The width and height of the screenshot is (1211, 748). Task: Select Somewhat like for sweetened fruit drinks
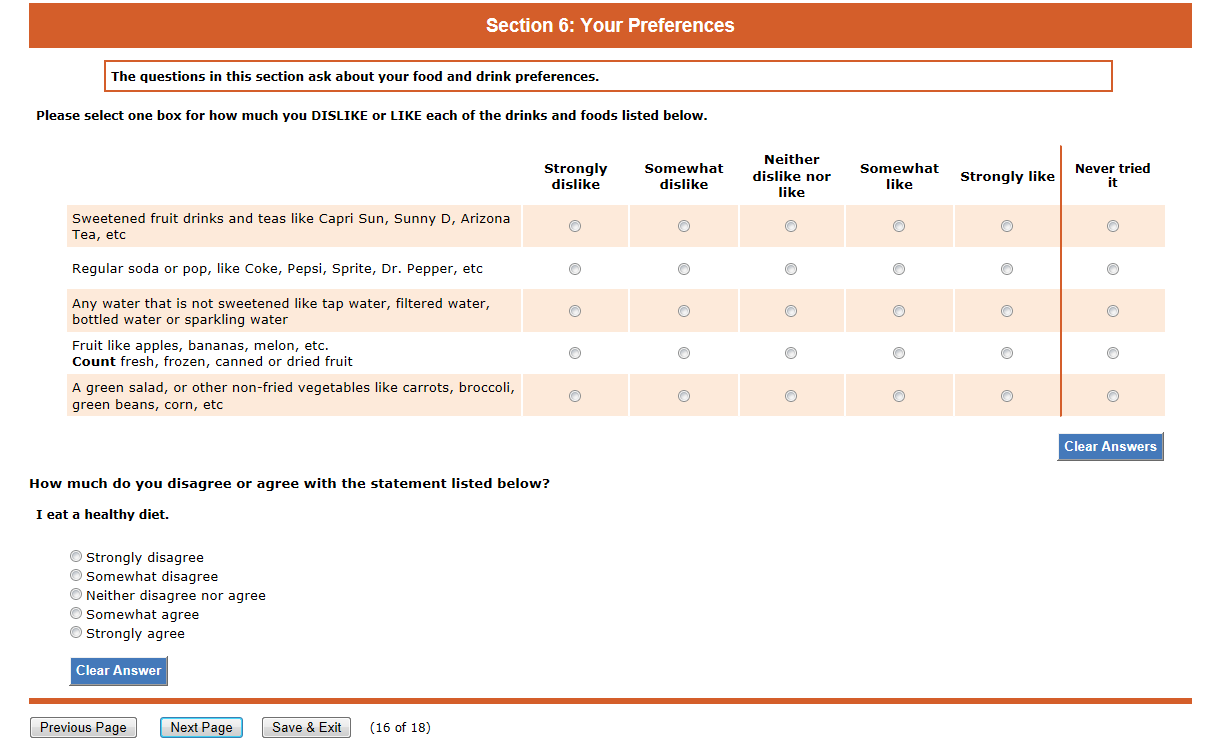pyautogui.click(x=899, y=227)
